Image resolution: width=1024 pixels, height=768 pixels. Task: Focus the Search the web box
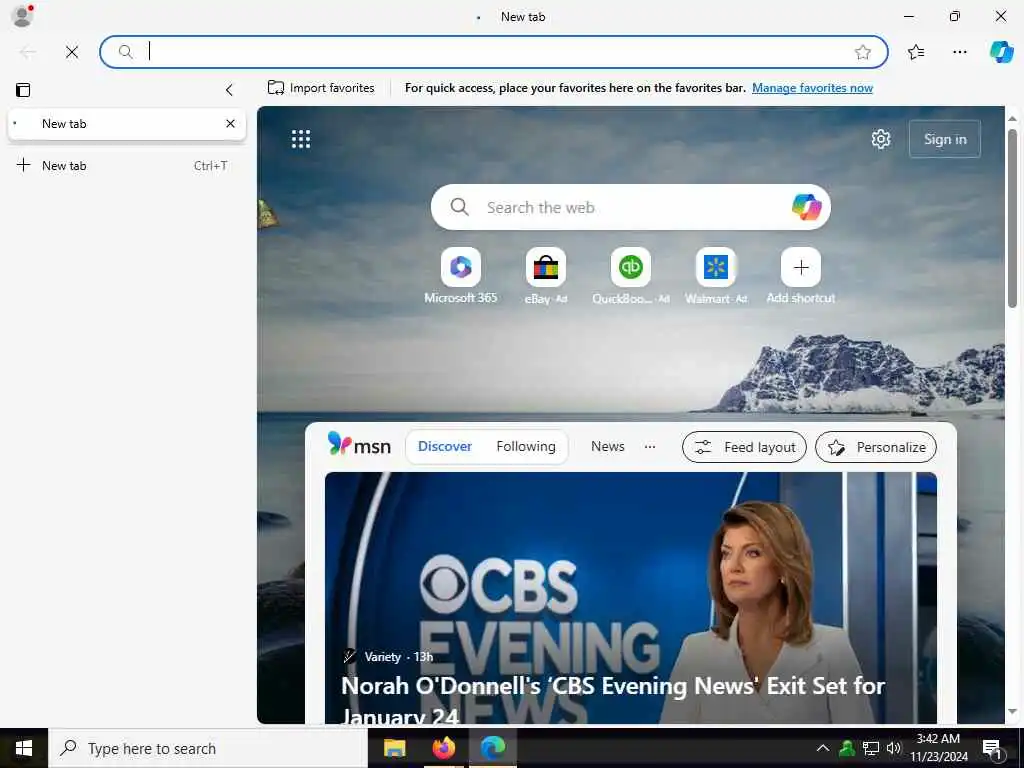[630, 207]
